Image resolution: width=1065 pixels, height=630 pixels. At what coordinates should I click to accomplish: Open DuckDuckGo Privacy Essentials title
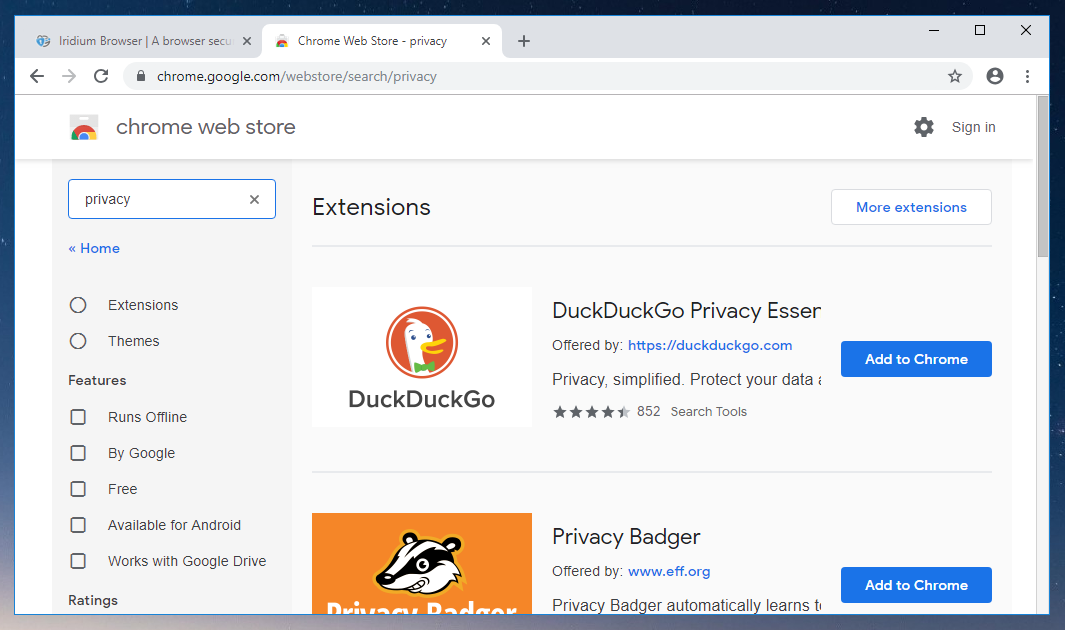pyautogui.click(x=686, y=310)
